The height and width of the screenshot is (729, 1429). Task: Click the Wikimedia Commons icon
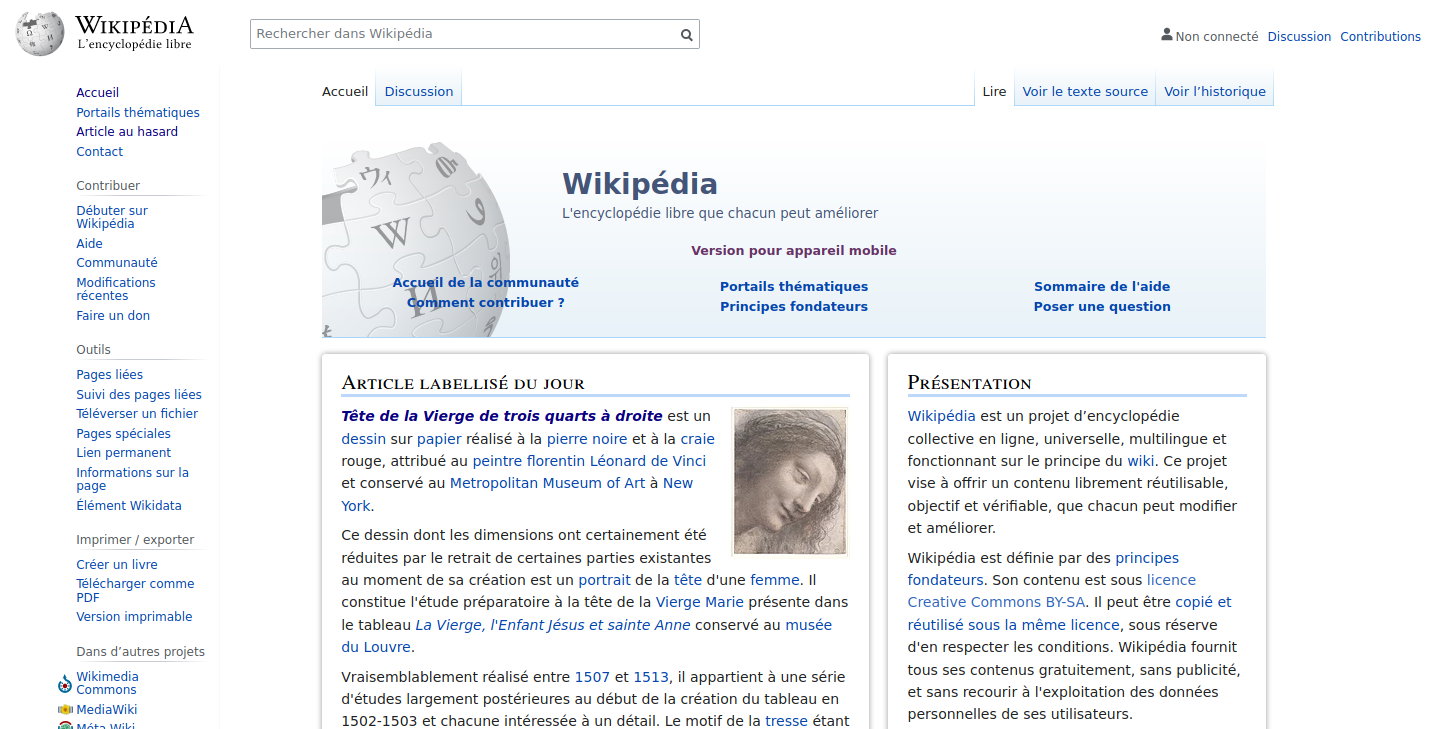pos(65,685)
